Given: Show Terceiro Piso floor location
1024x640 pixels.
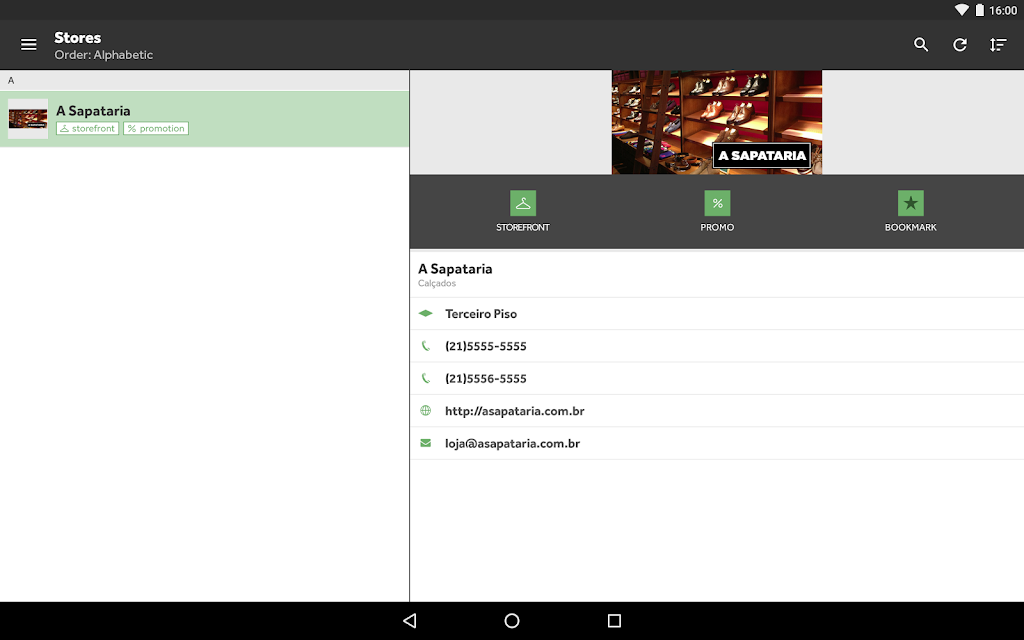Looking at the screenshot, I should tap(716, 313).
